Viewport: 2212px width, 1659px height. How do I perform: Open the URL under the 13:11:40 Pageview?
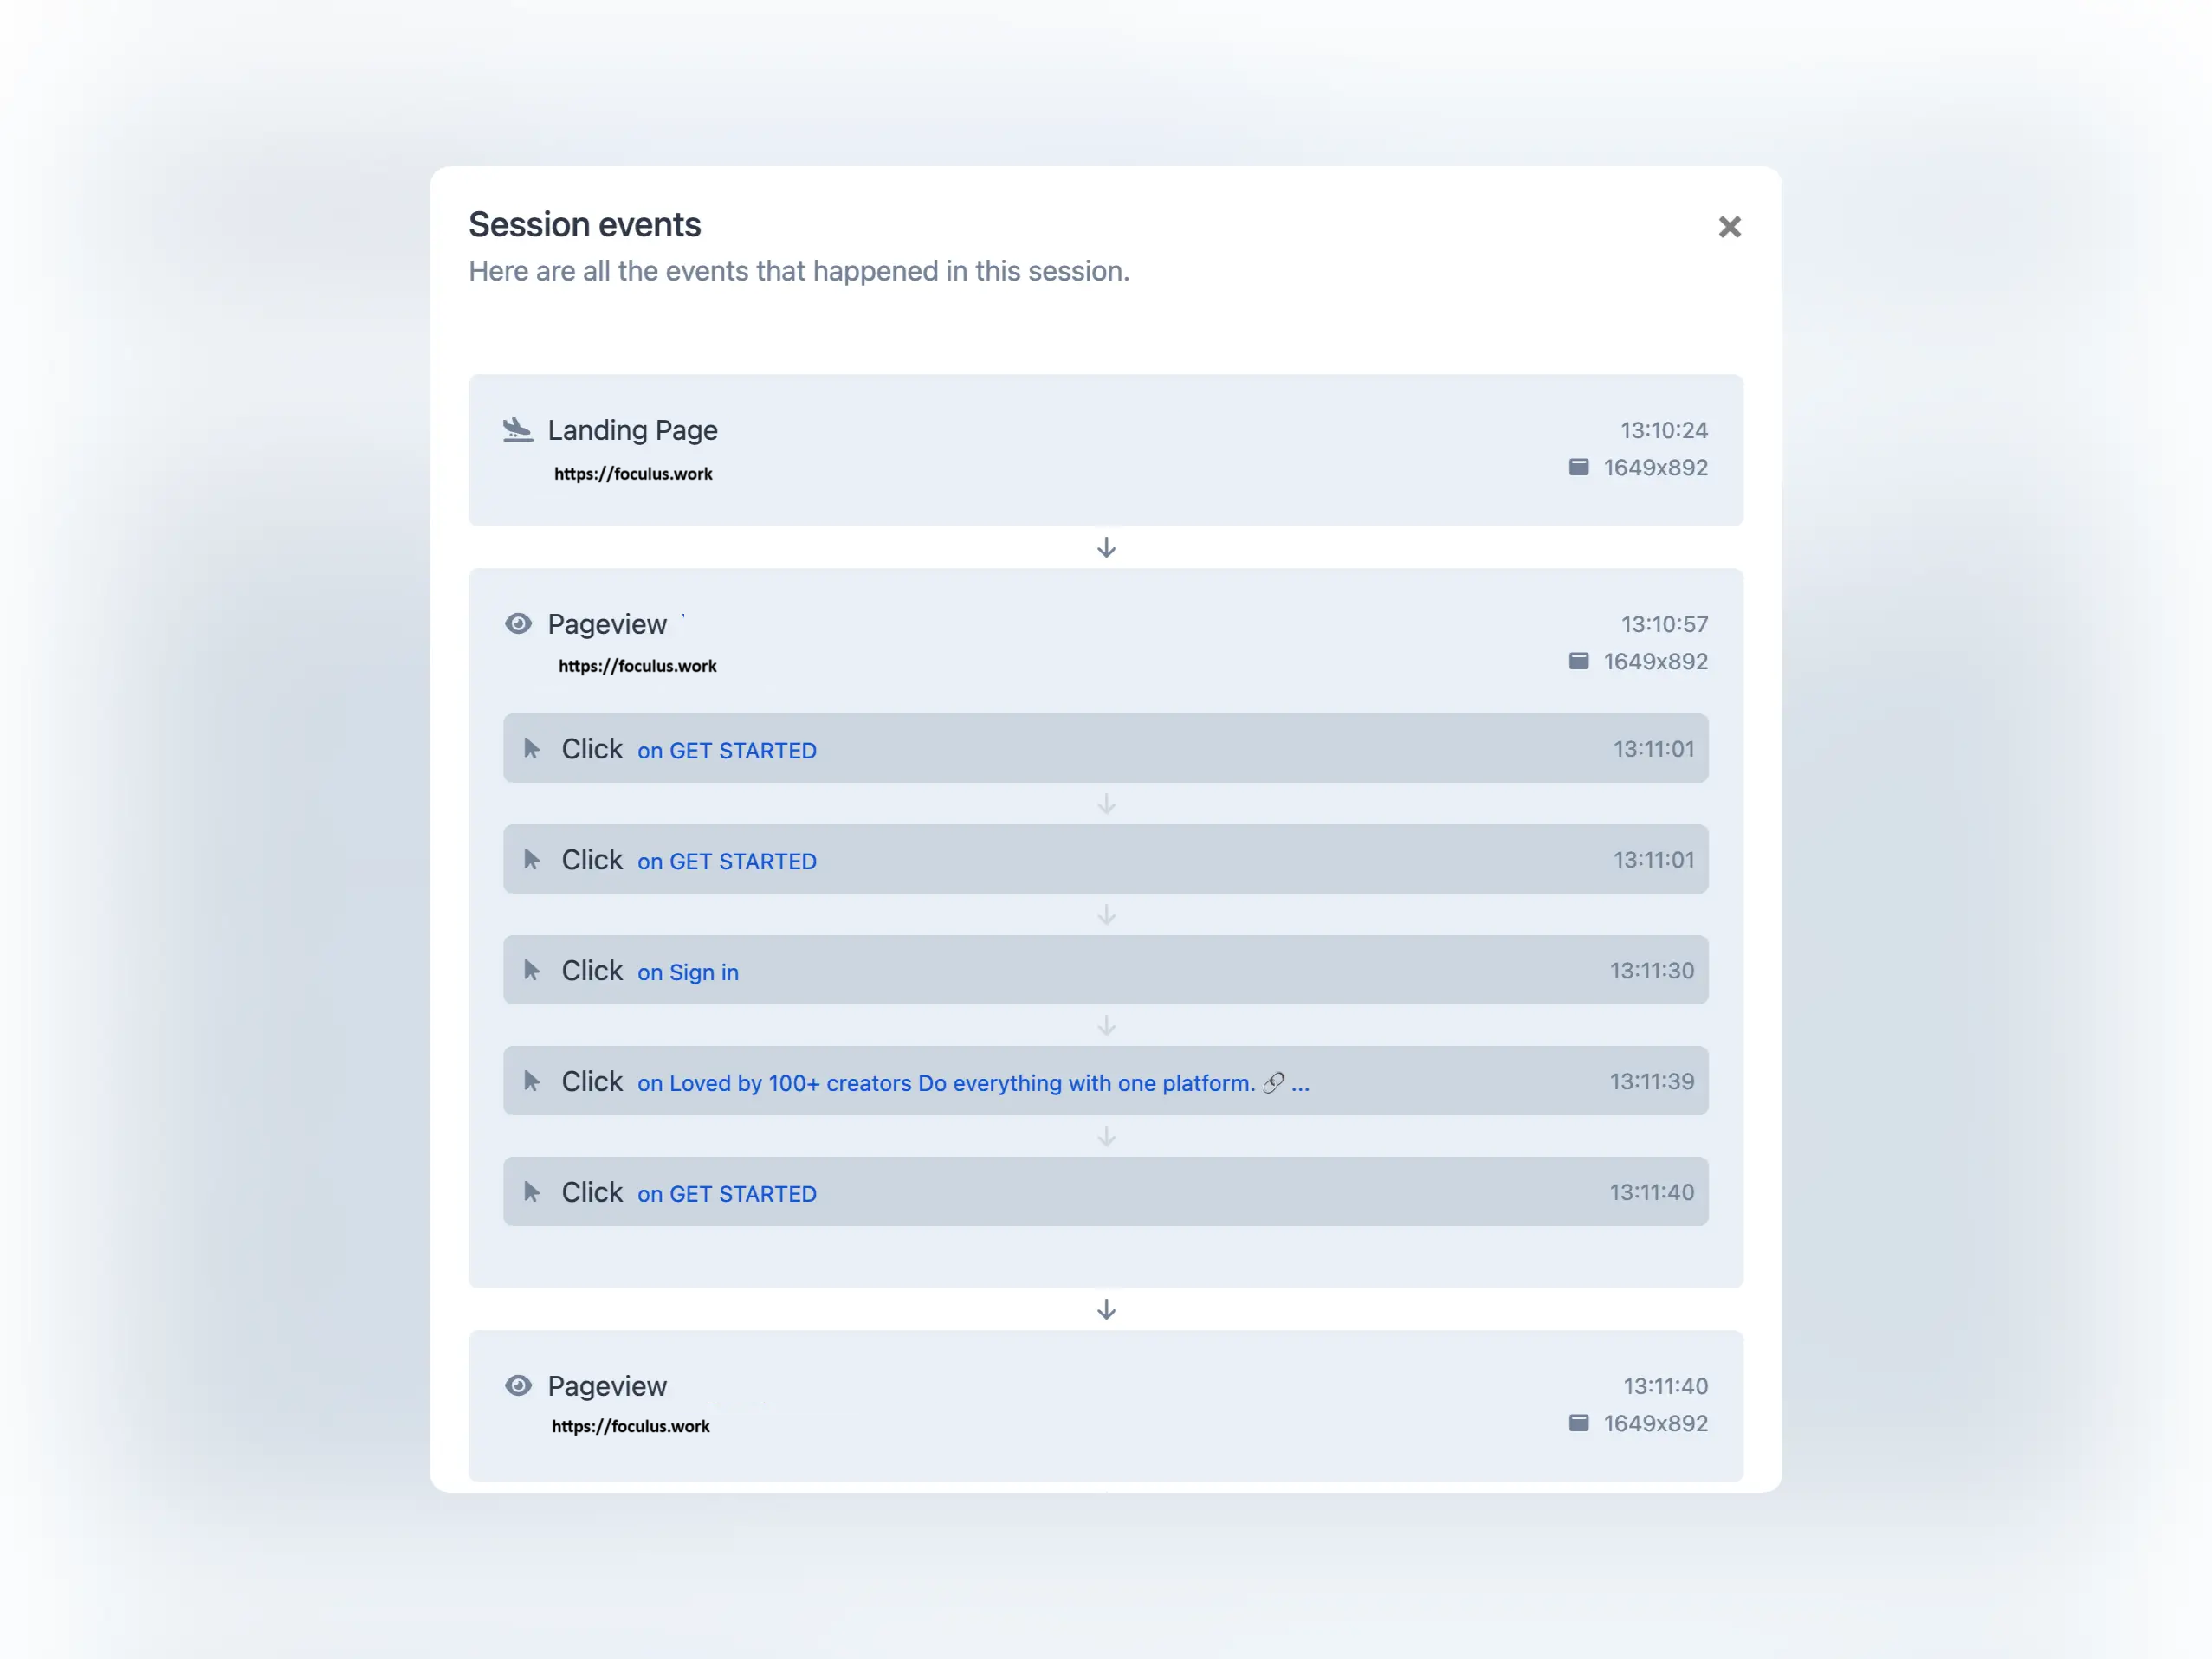[630, 1427]
